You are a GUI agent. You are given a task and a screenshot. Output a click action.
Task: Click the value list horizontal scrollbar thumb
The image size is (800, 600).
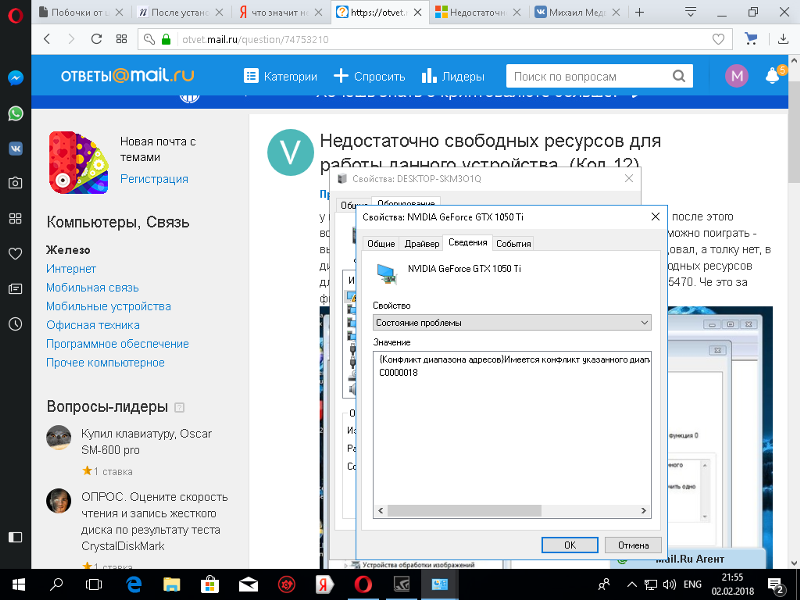[464, 511]
